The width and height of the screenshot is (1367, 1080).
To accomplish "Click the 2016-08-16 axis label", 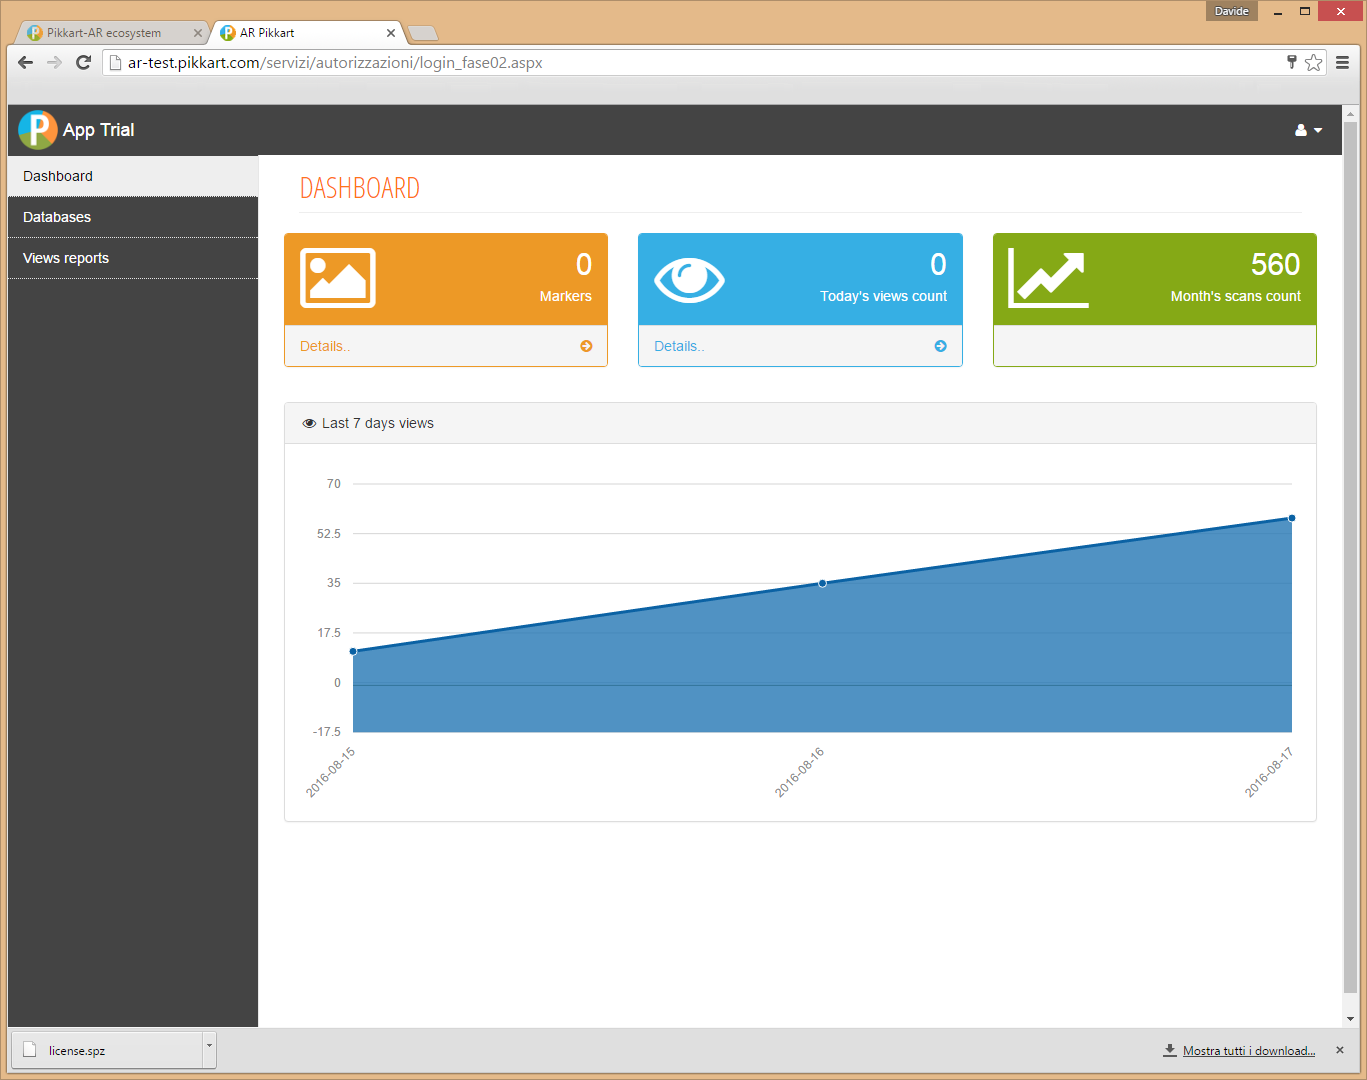I will point(800,772).
